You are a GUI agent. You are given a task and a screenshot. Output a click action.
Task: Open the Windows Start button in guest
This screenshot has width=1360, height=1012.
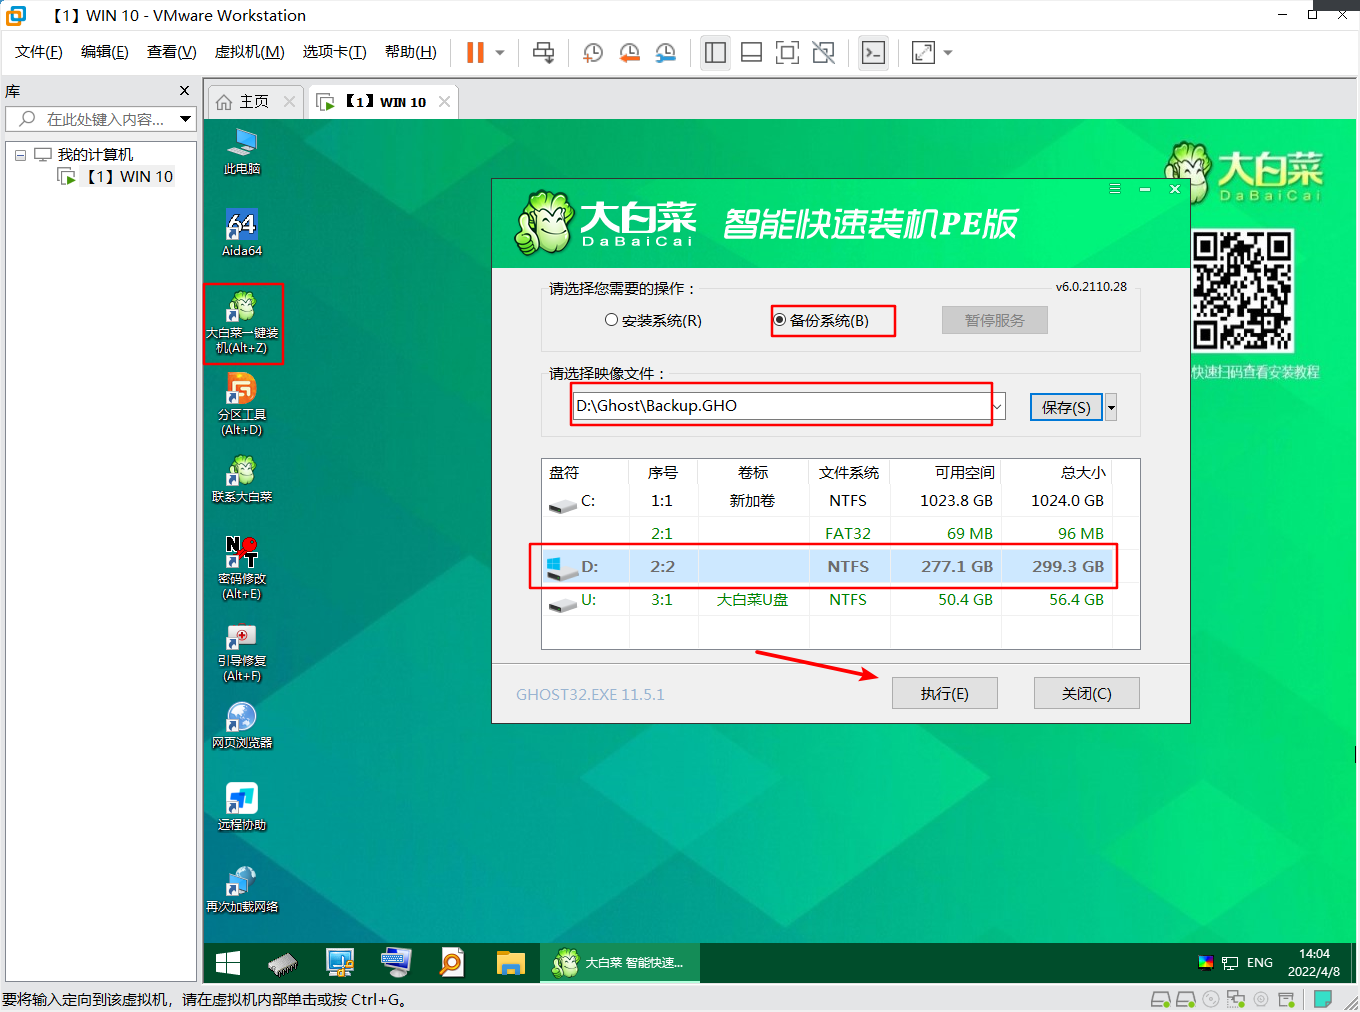(228, 963)
